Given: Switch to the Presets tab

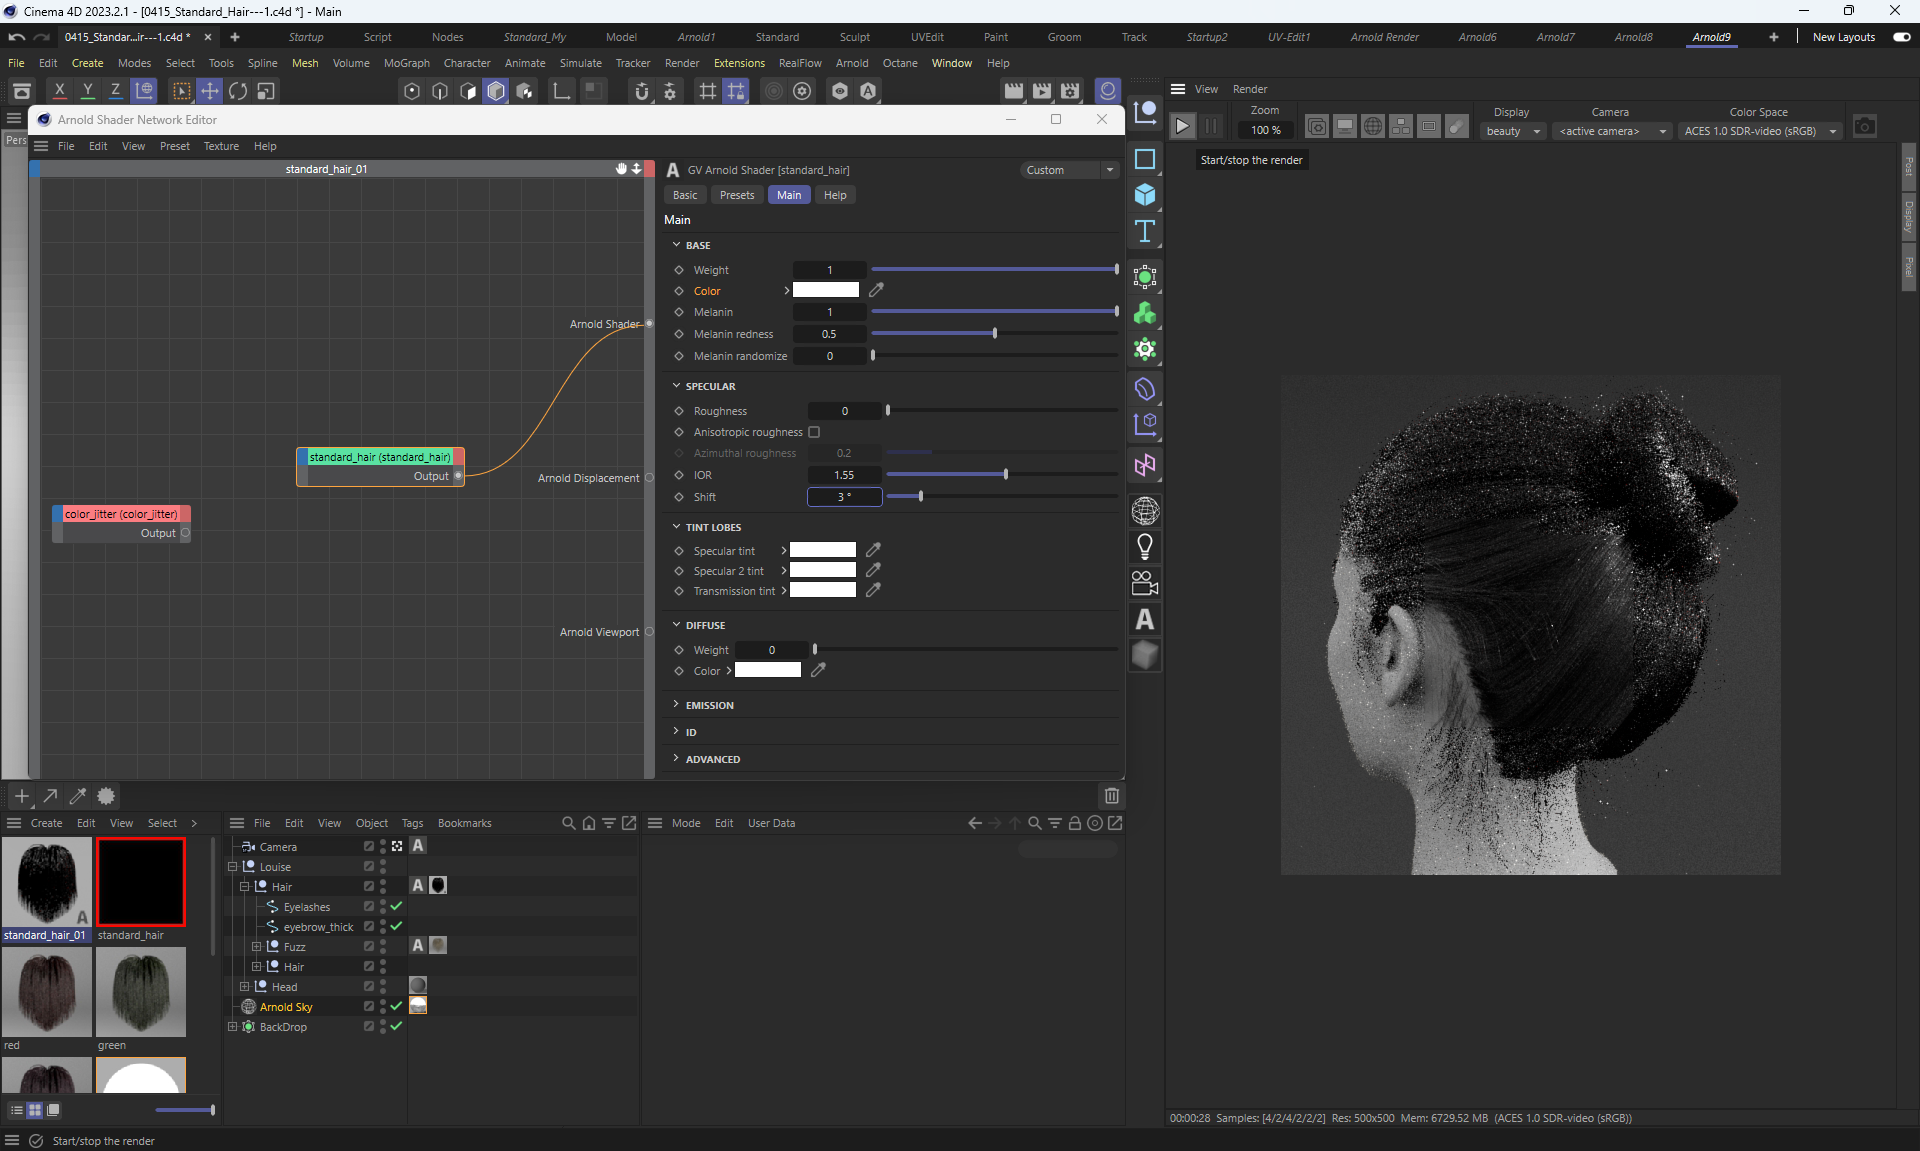Looking at the screenshot, I should [x=737, y=195].
